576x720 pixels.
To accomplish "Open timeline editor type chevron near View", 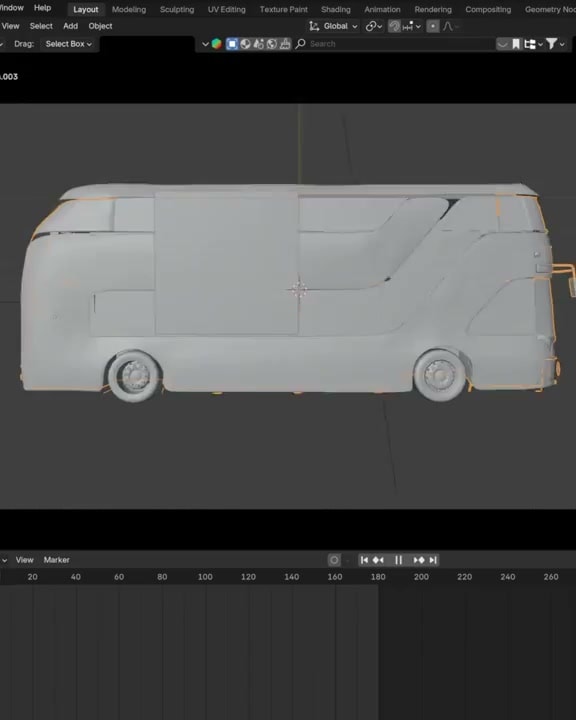I will (x=4, y=560).
